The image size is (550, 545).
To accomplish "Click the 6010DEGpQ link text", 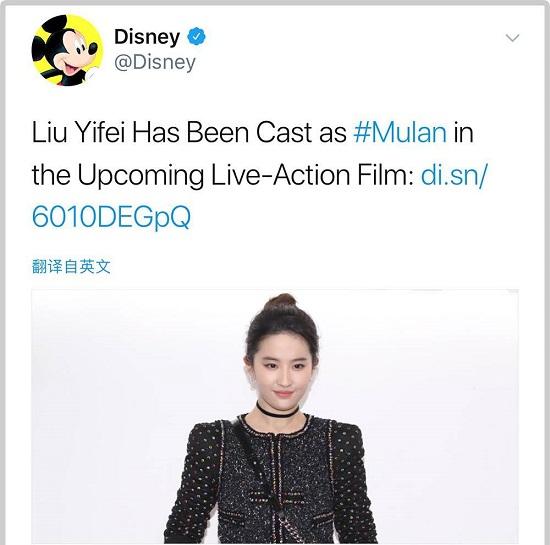I will 112,217.
